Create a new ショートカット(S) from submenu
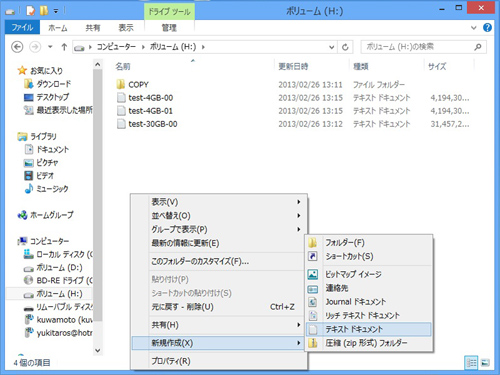 (369, 256)
